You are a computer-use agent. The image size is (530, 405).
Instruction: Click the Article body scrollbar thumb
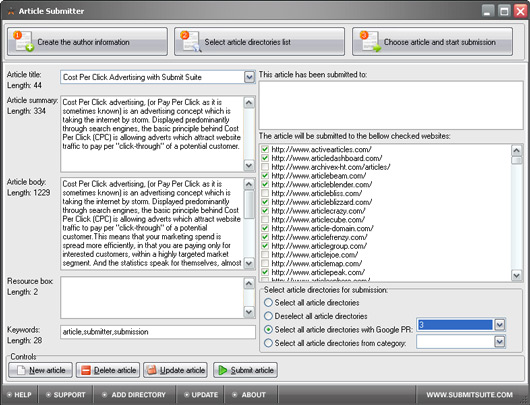pos(249,205)
